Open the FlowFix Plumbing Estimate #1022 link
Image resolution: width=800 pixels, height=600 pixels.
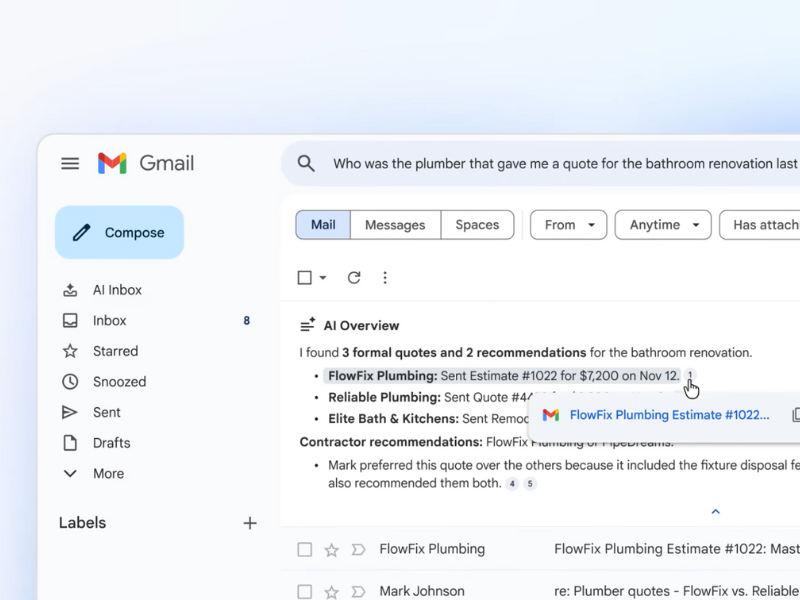coord(669,415)
